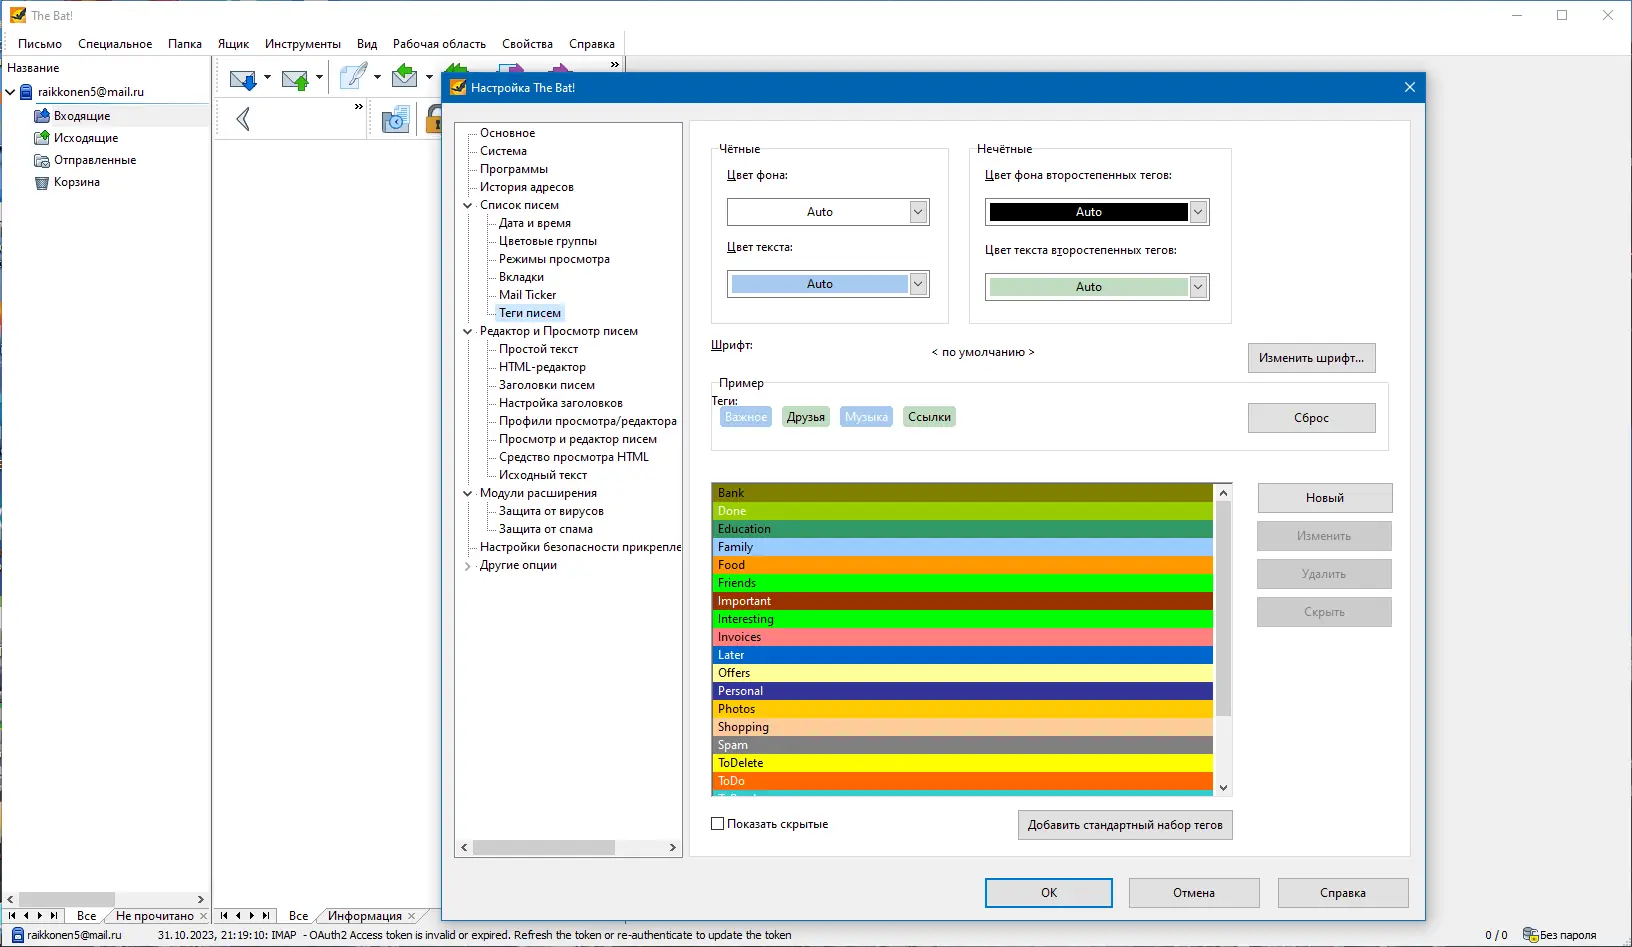Open the Входящие inbox folder
This screenshot has width=1632, height=947.
(82, 116)
